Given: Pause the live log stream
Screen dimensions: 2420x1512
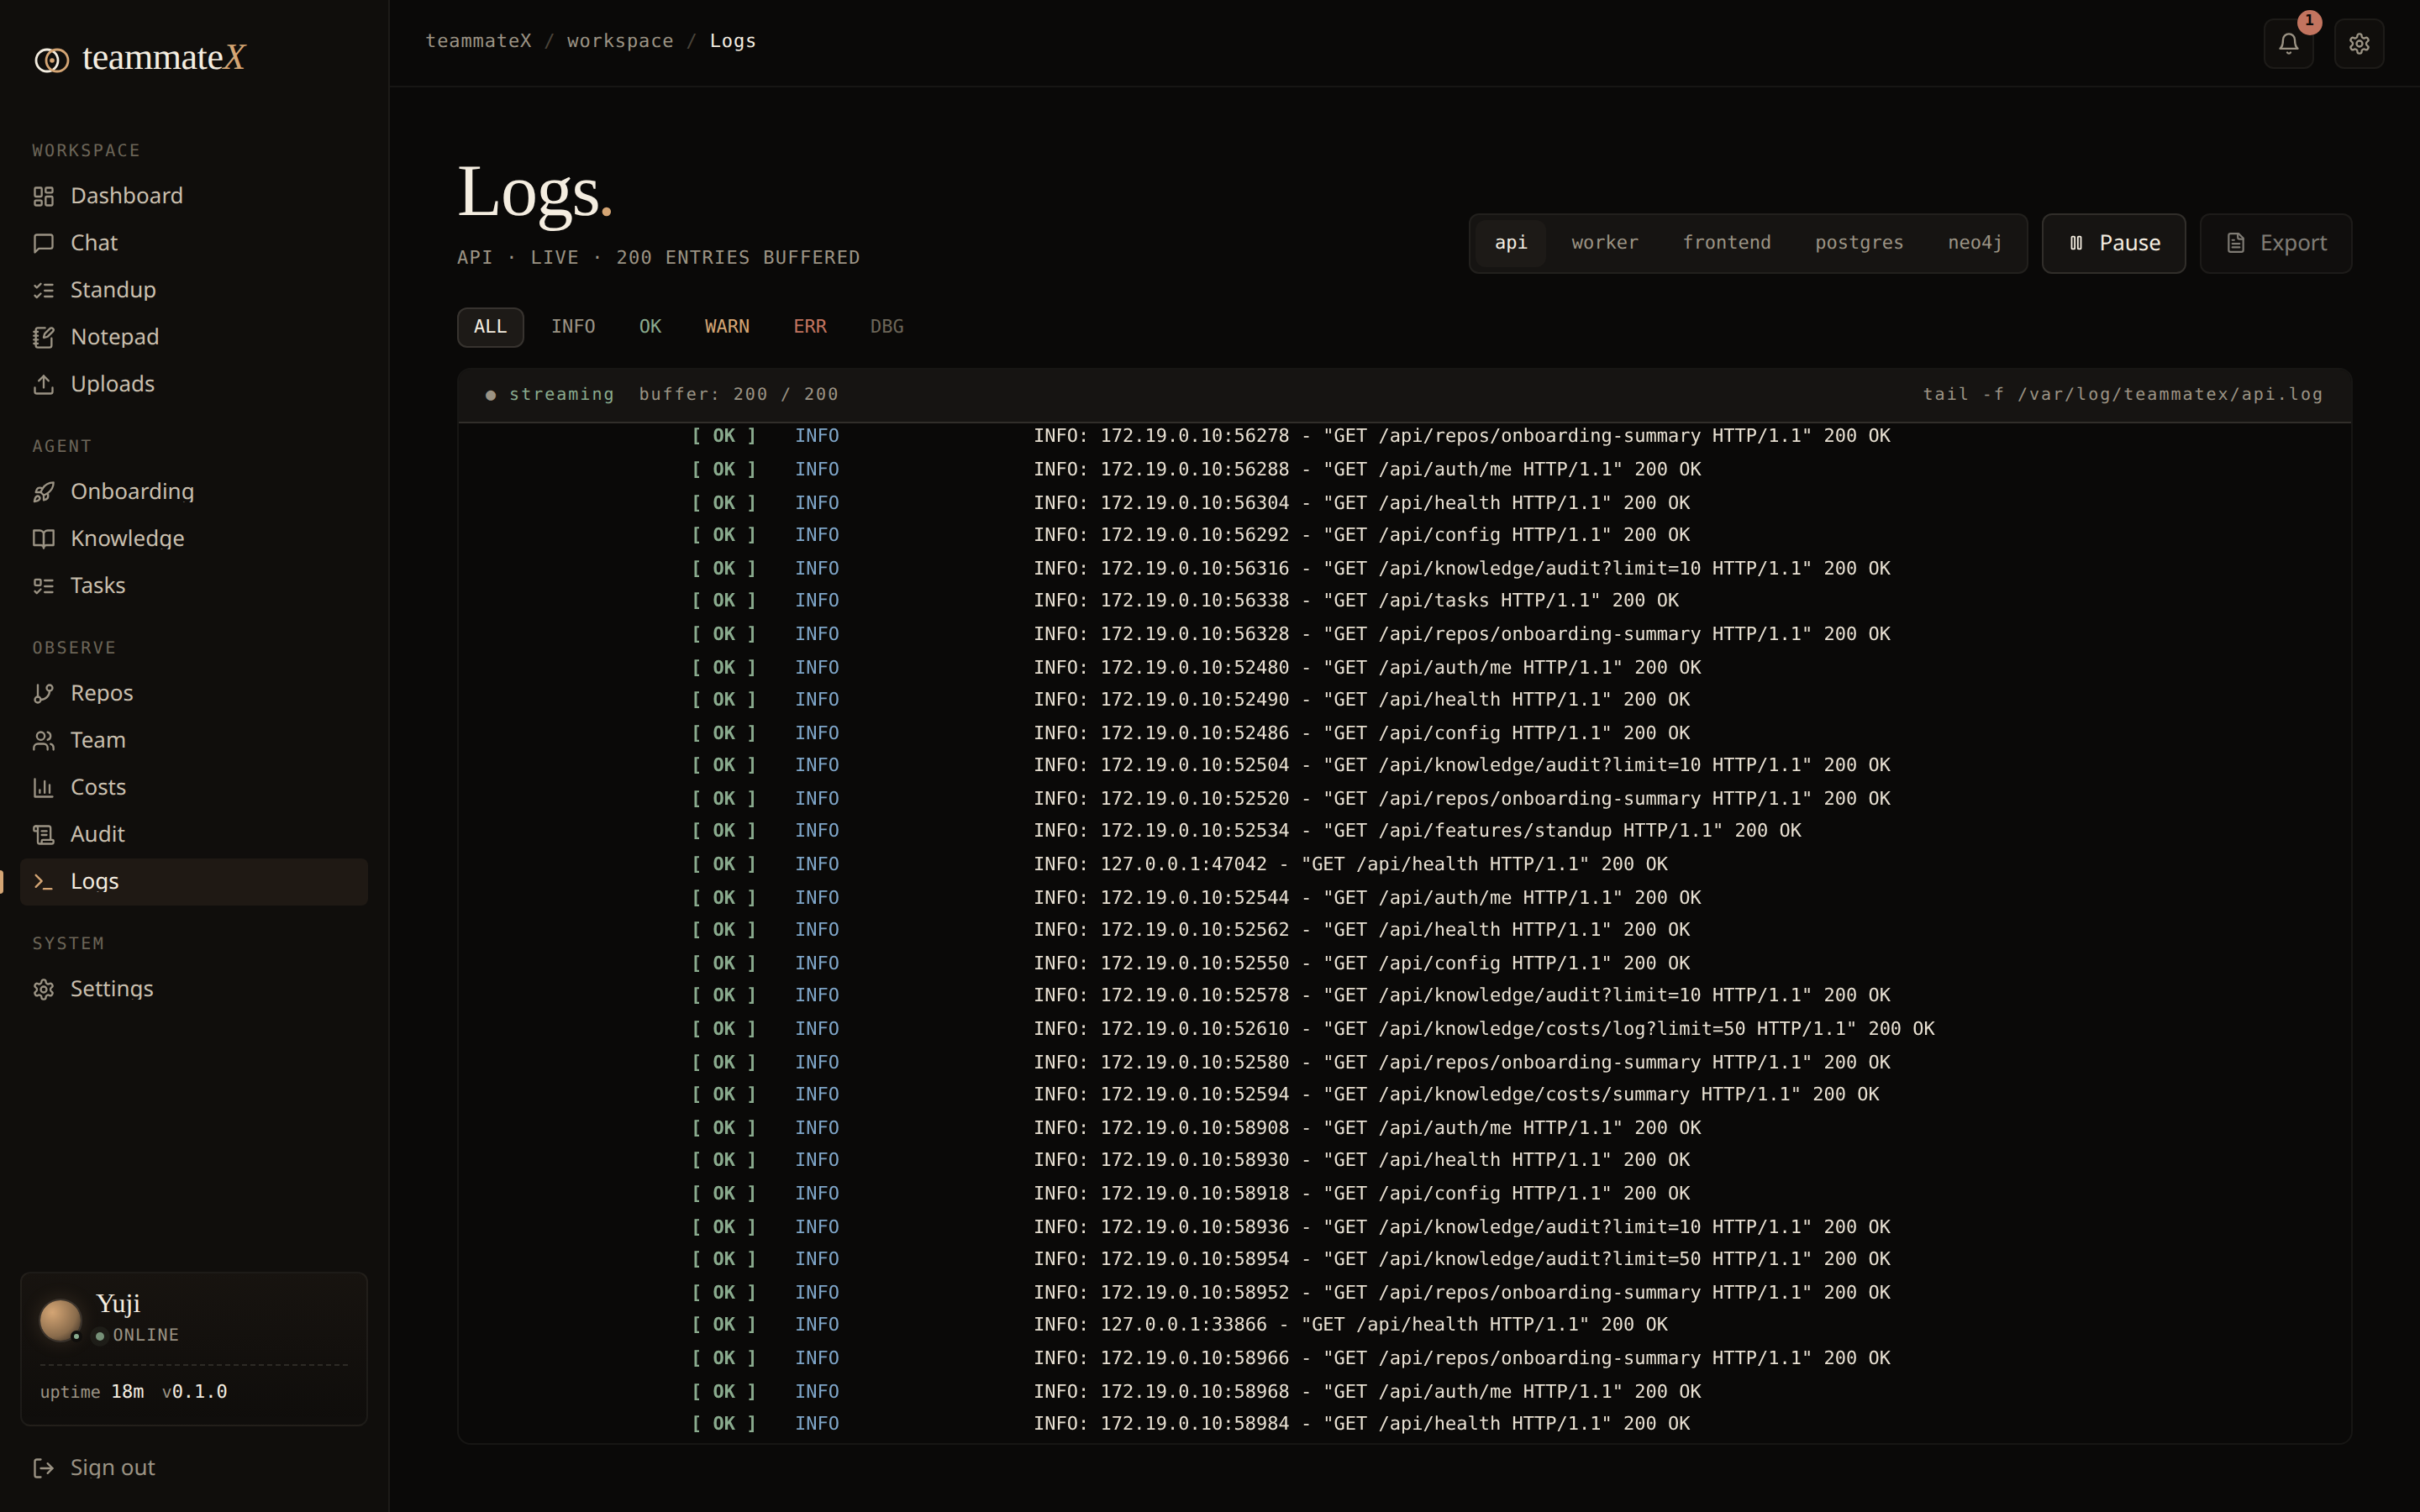Looking at the screenshot, I should (2113, 243).
